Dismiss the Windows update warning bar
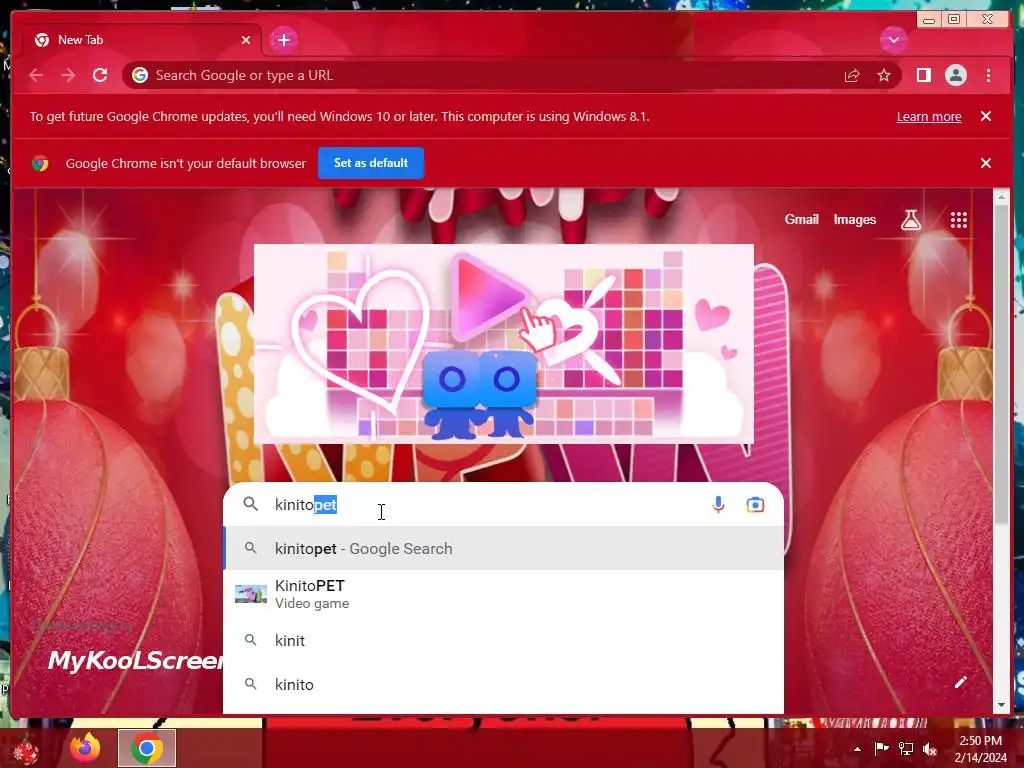 click(x=985, y=116)
